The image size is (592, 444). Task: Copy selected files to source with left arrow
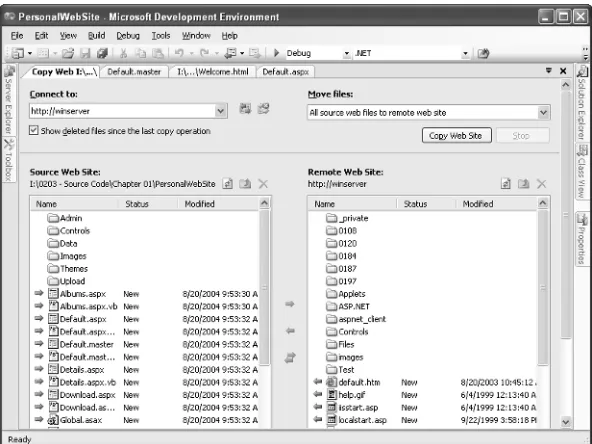pos(290,331)
